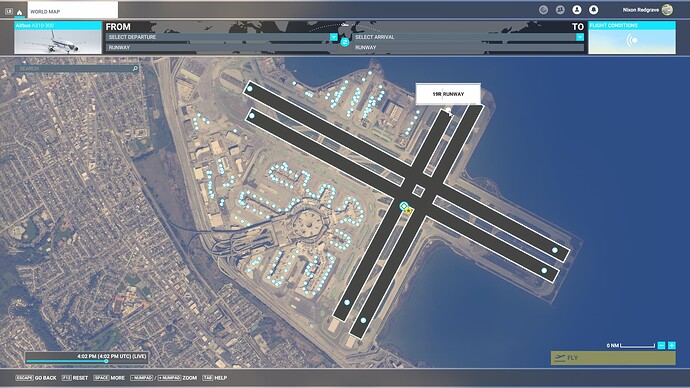Open More options in bottom bar
This screenshot has width=690, height=388.
point(109,378)
